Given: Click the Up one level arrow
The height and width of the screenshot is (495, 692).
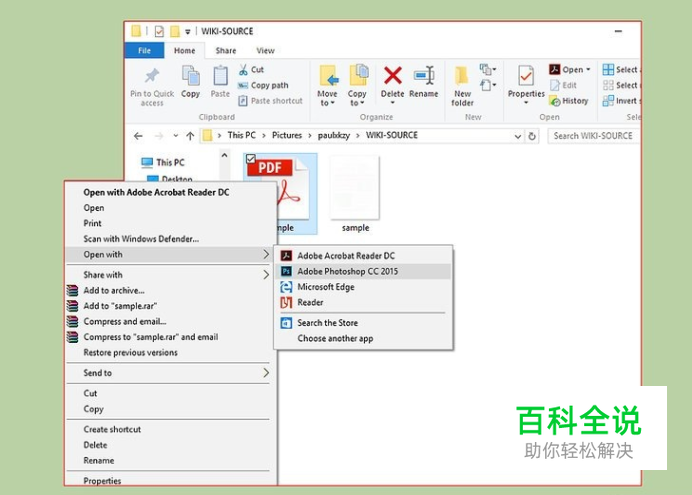Looking at the screenshot, I should point(190,136).
